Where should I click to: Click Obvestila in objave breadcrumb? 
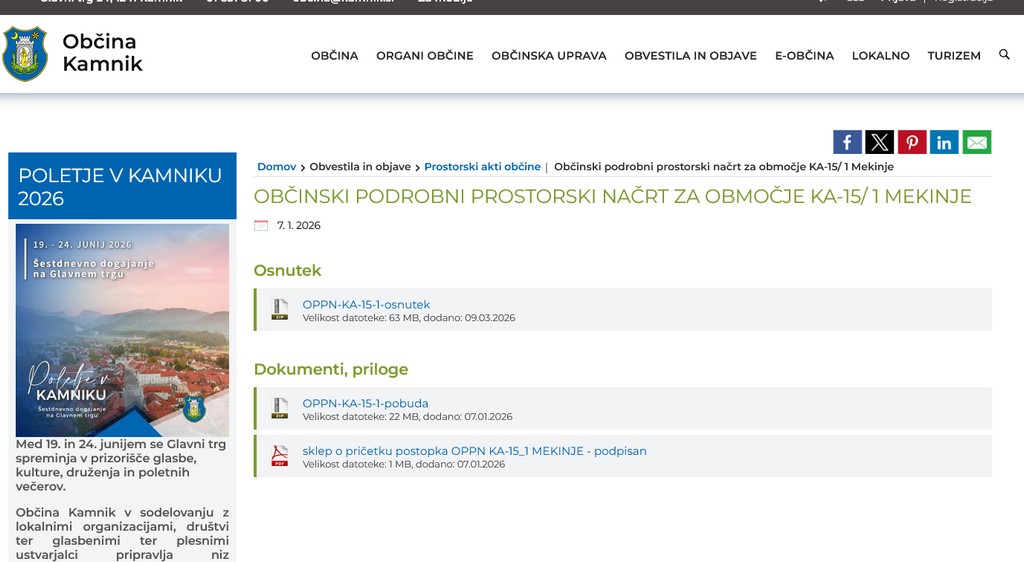360,166
